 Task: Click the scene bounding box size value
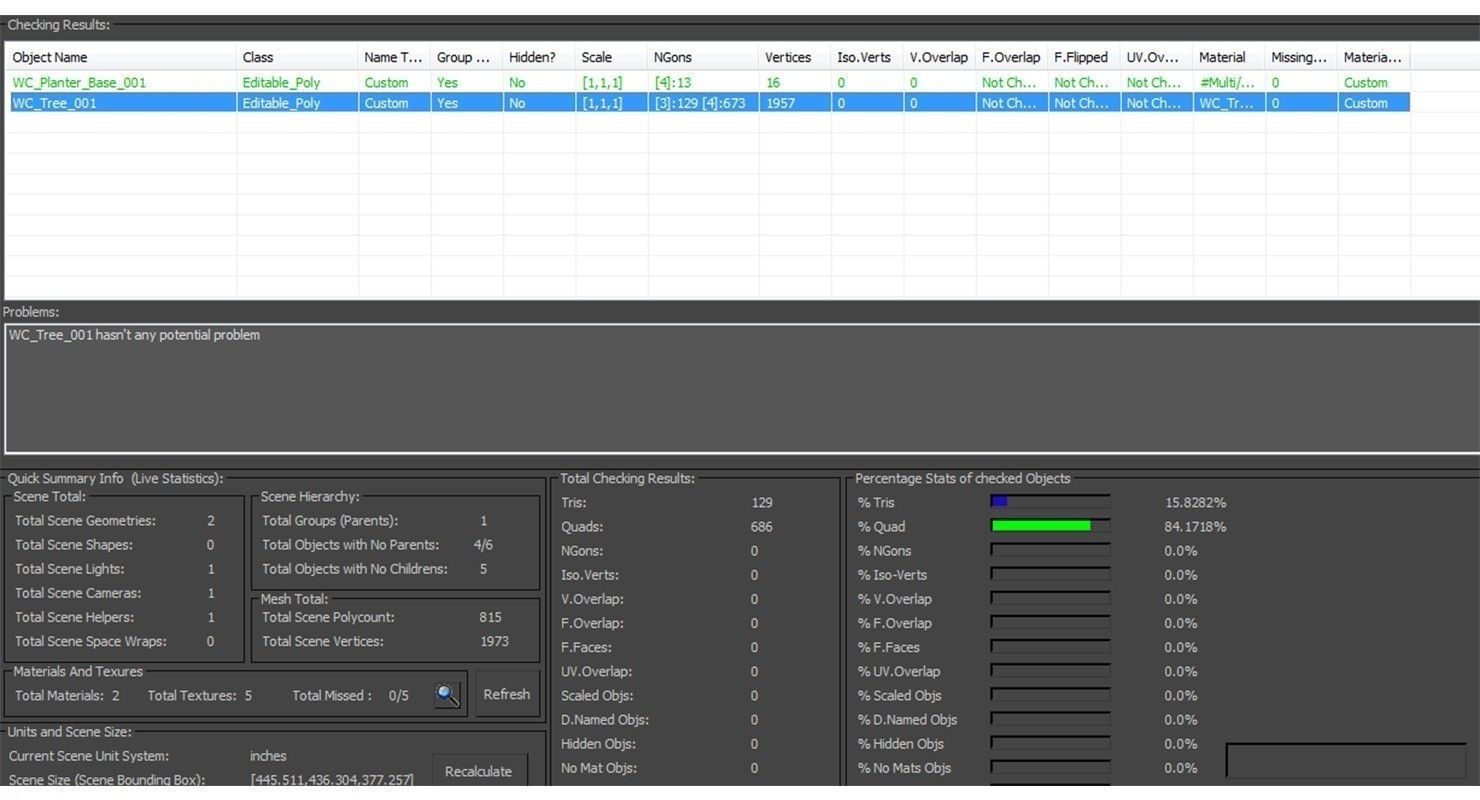[x=331, y=779]
